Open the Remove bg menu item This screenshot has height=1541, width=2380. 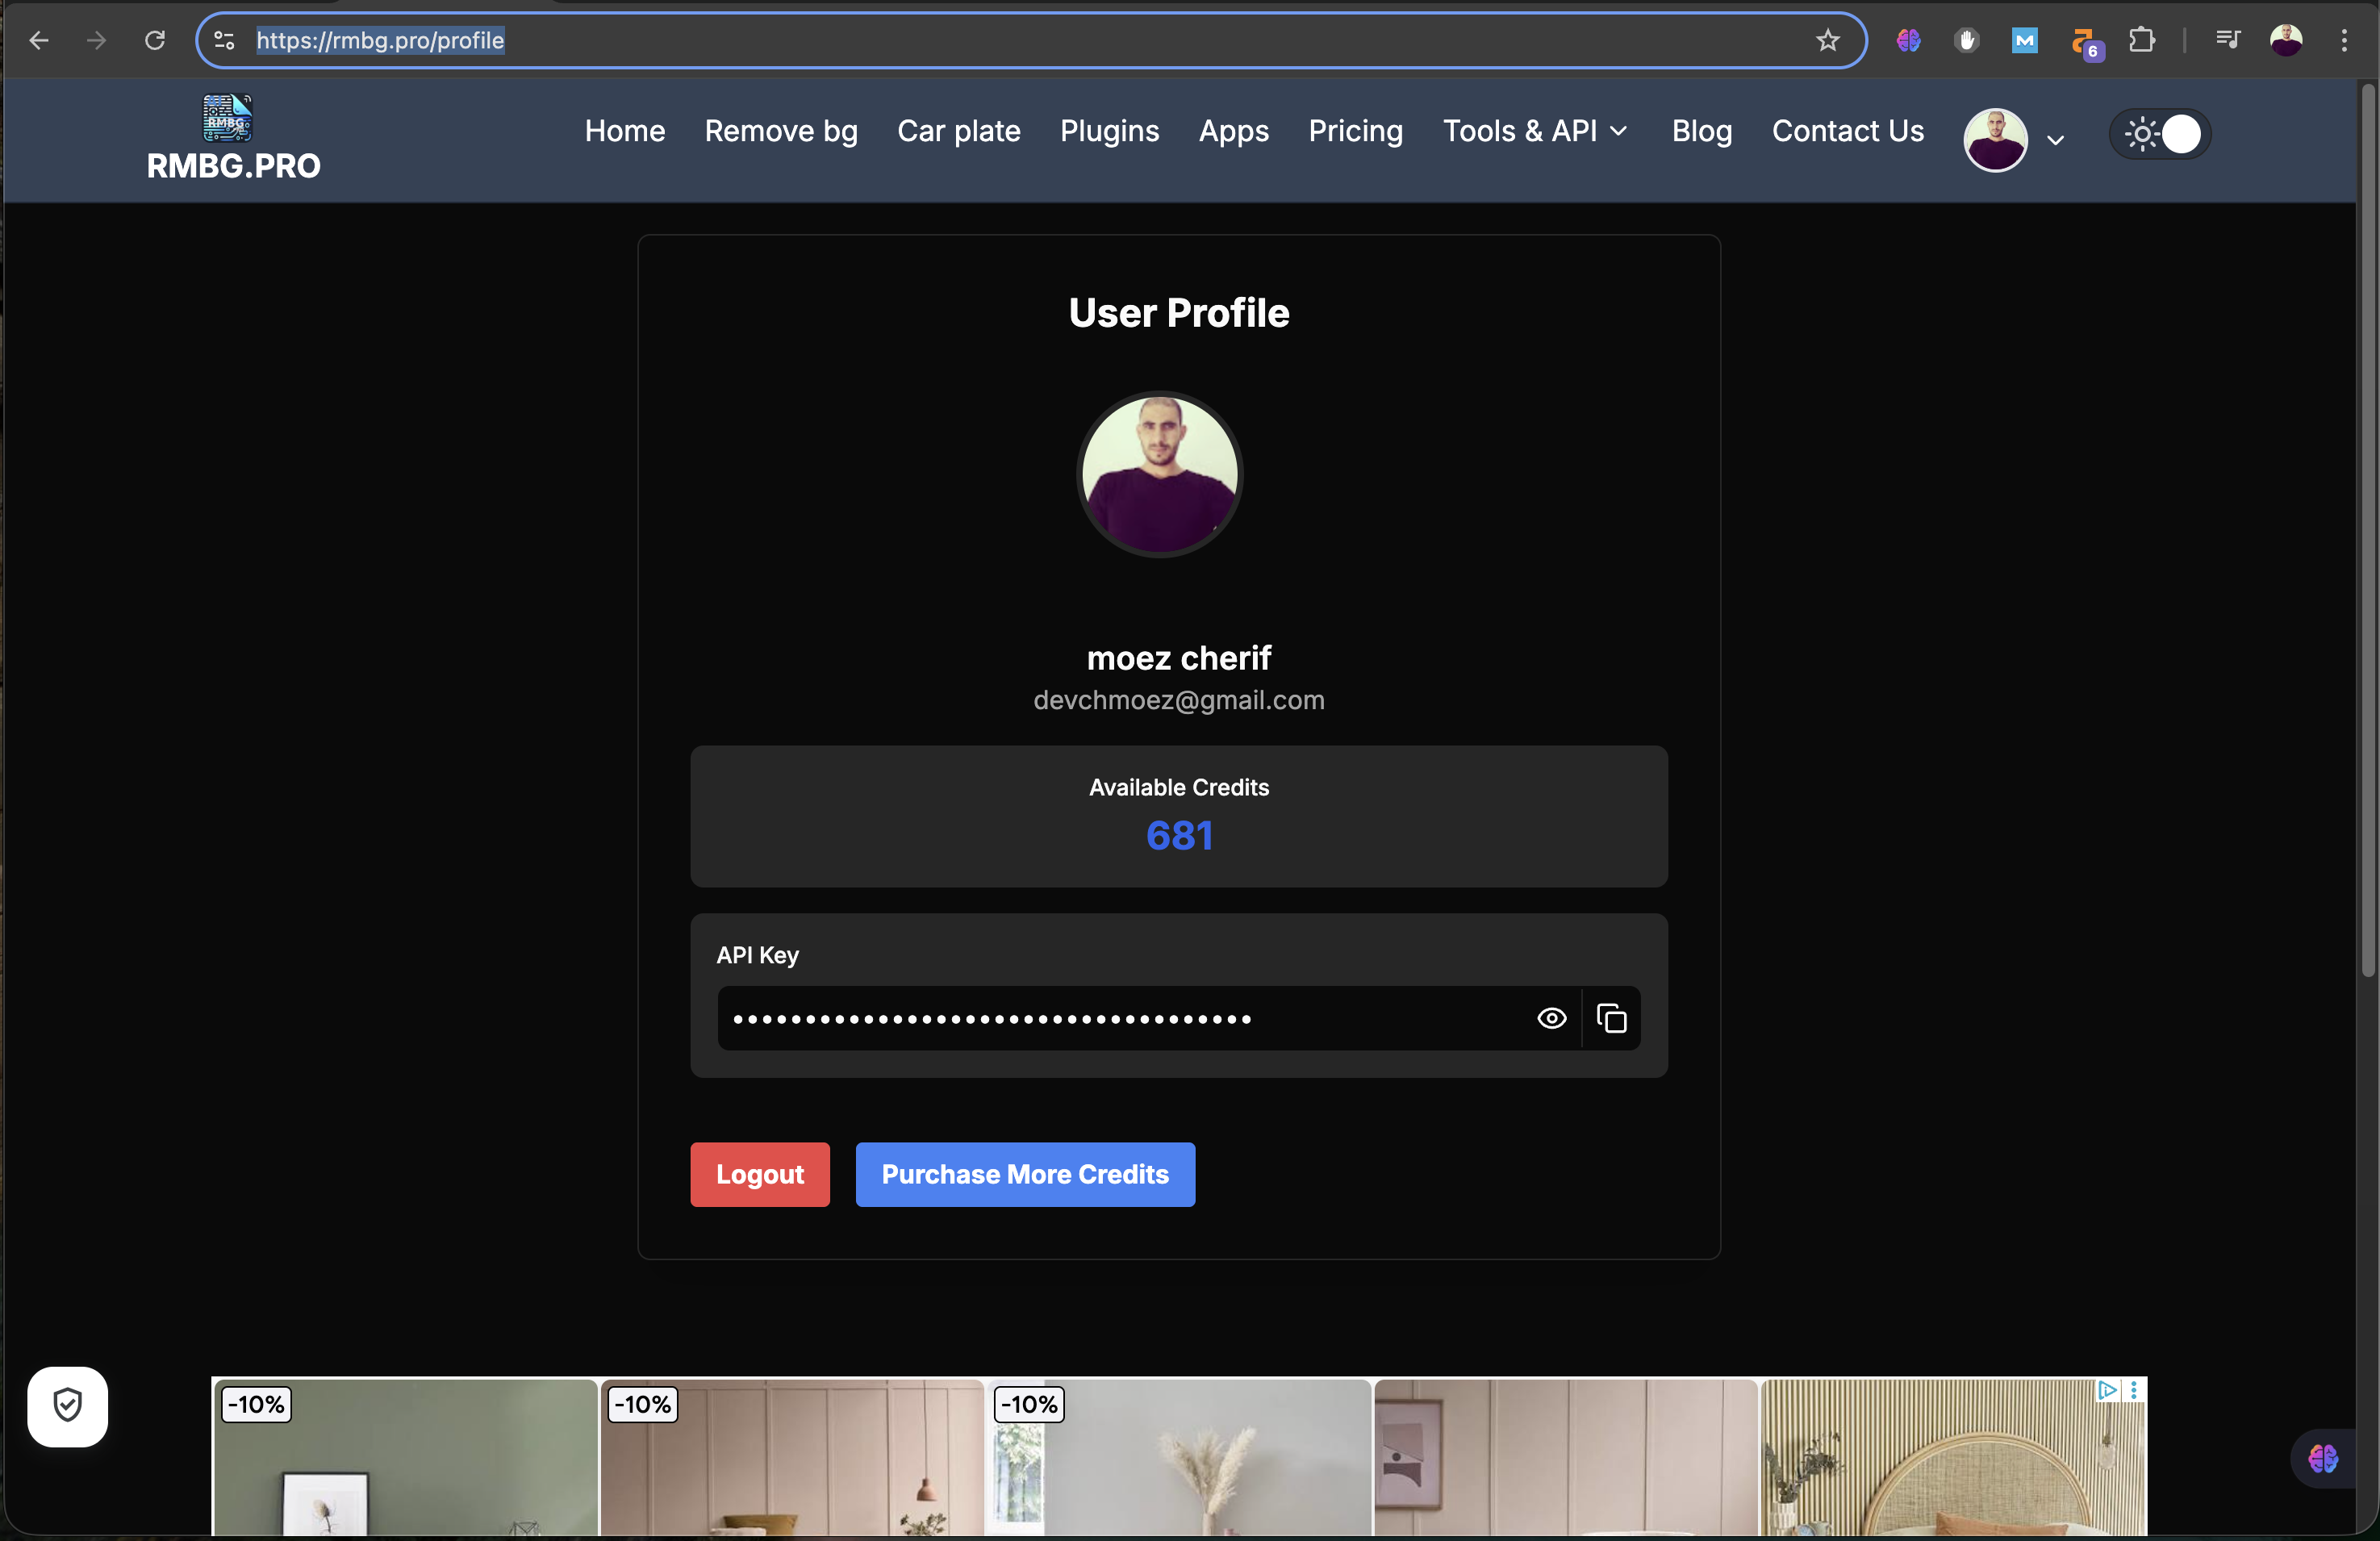click(781, 131)
